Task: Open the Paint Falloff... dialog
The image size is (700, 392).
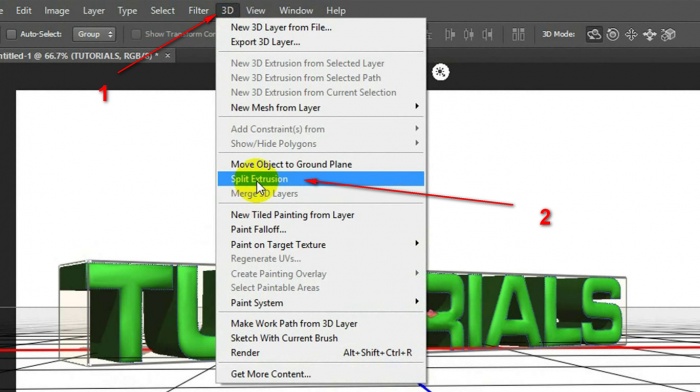Action: click(x=321, y=229)
